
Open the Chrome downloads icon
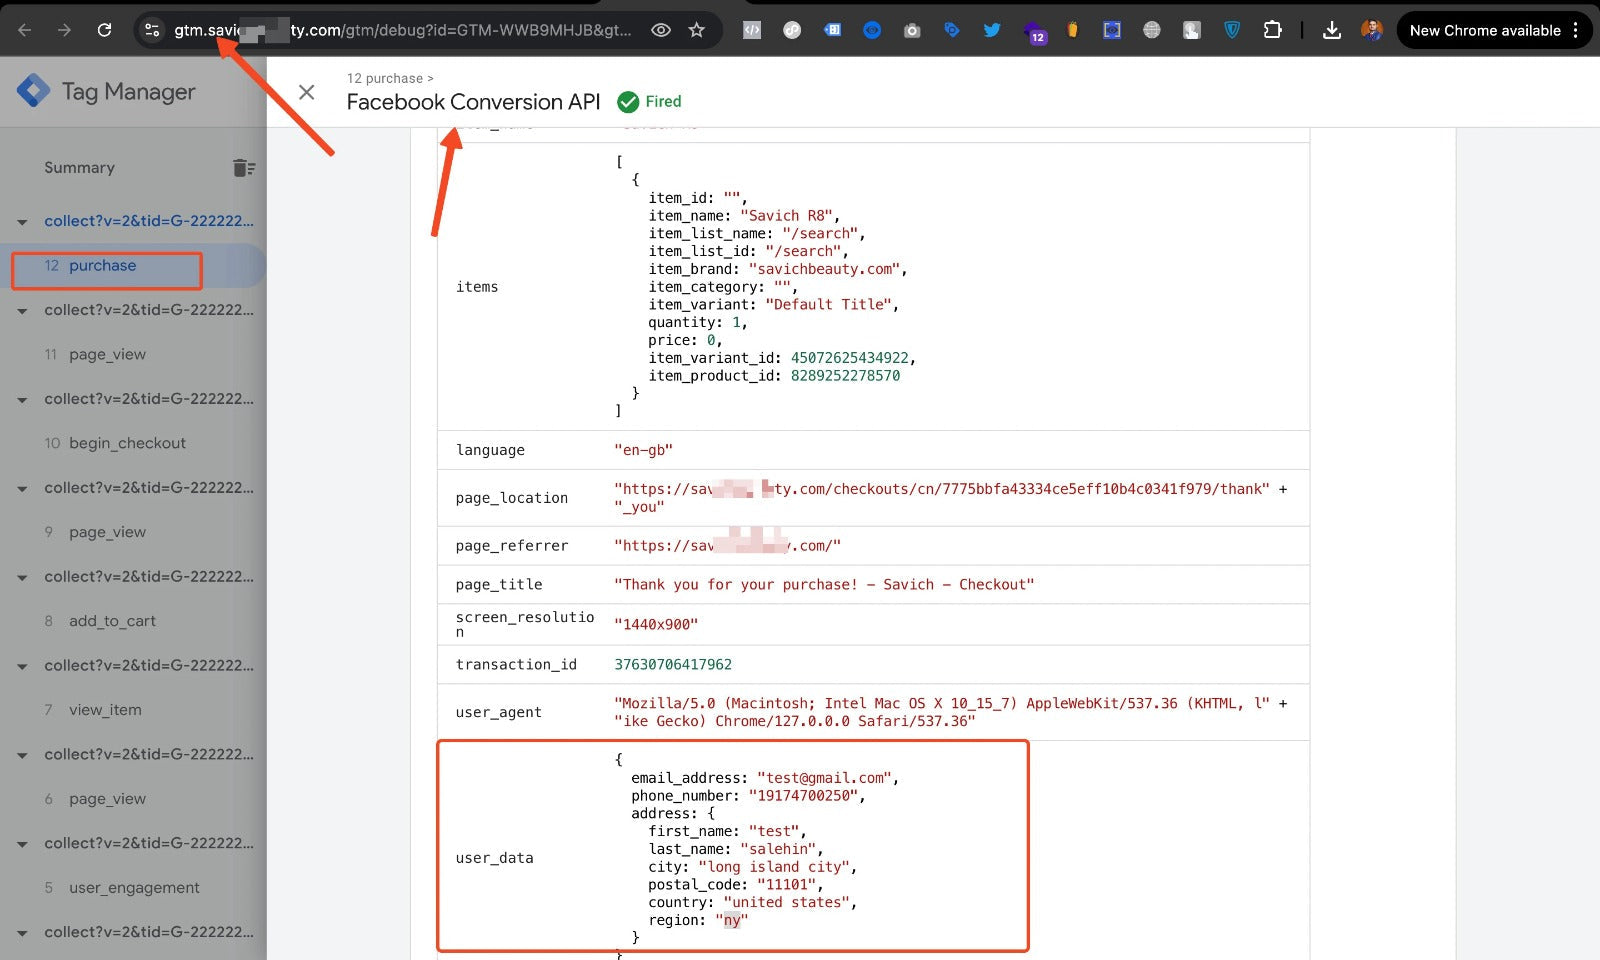point(1331,30)
